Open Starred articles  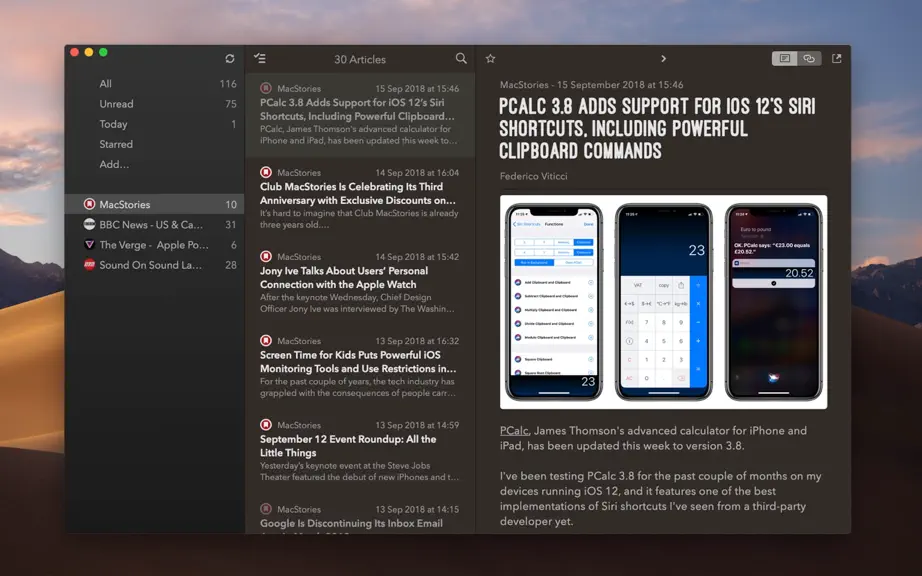[154, 144]
